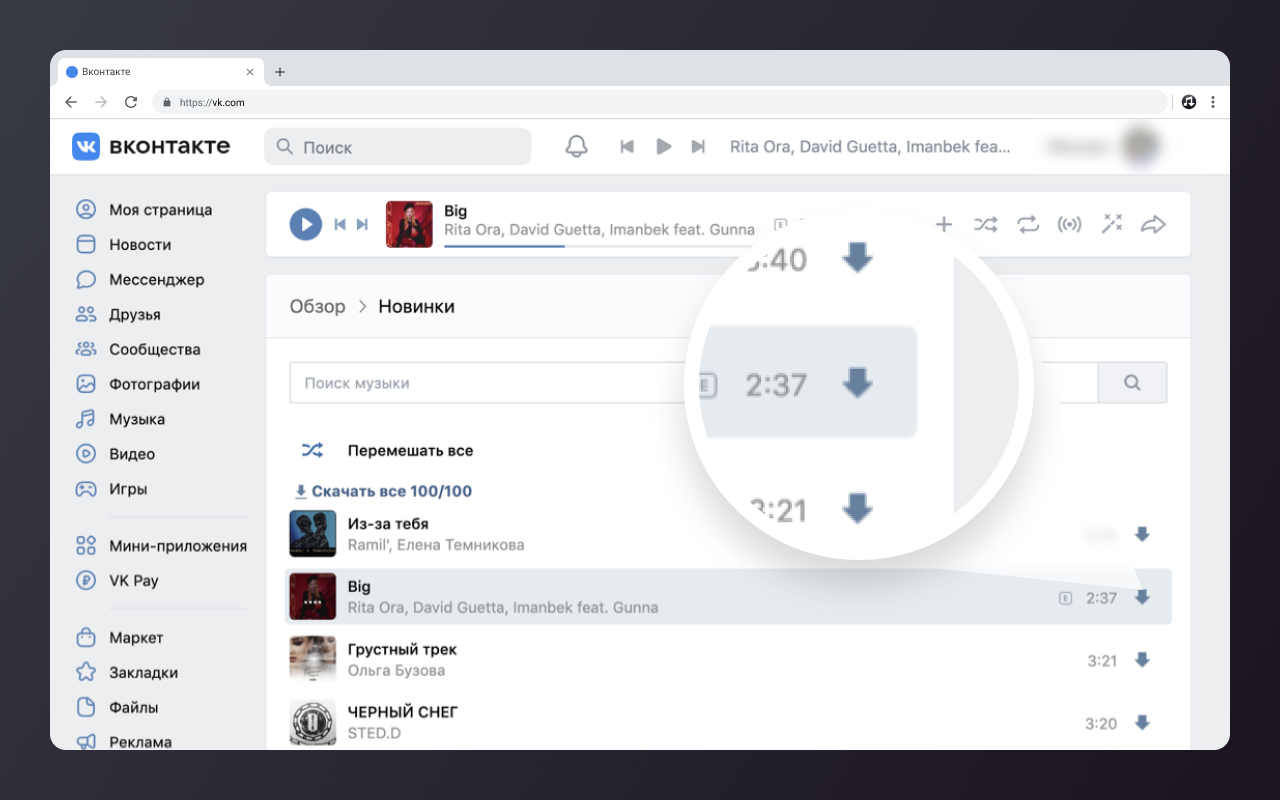Open Музыка in the left sidebar
This screenshot has width=1280, height=800.
(x=136, y=419)
